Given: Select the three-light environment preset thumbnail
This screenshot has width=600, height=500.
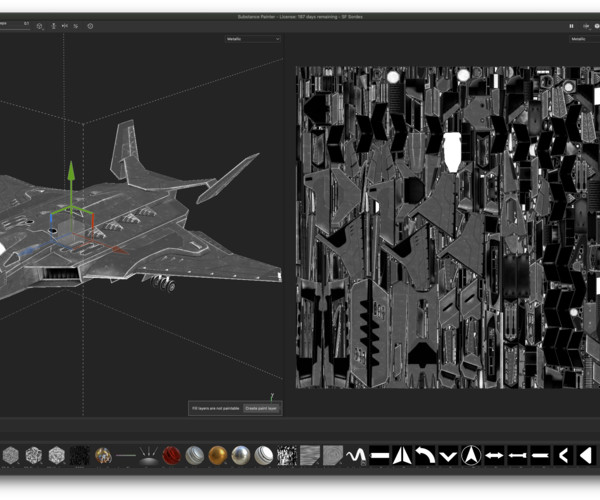Looking at the screenshot, I should point(148,455).
